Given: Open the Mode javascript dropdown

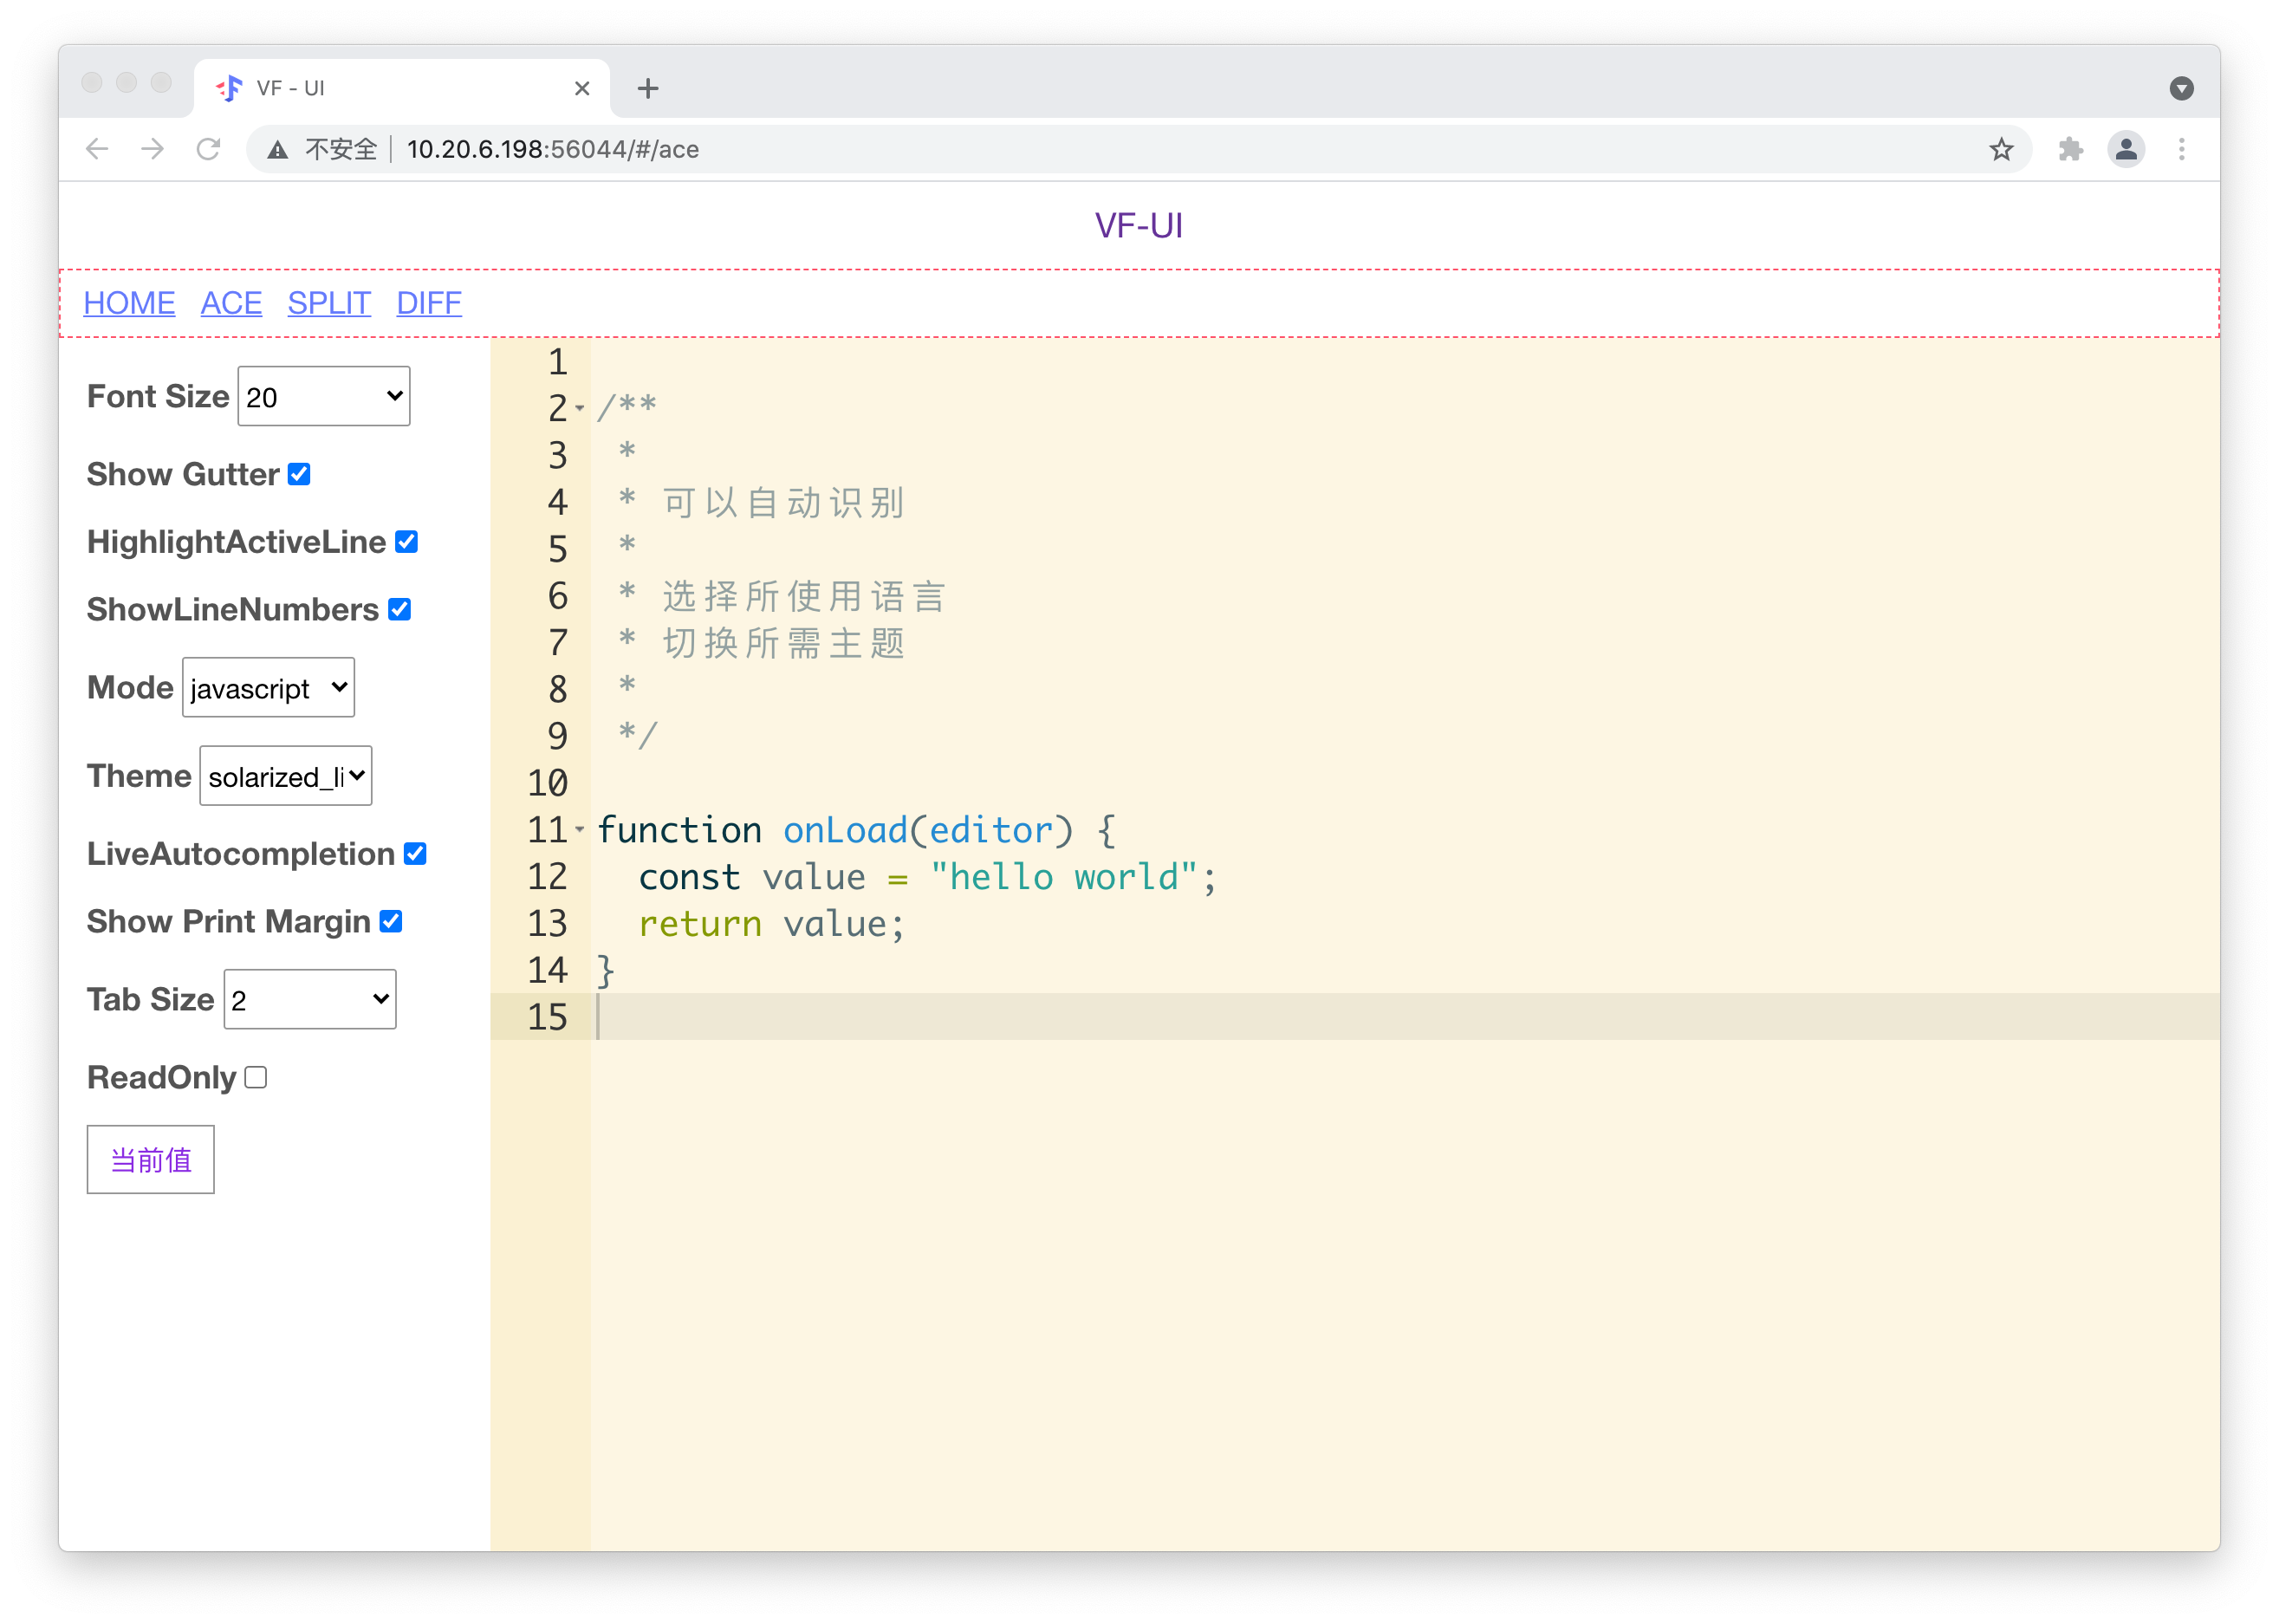Looking at the screenshot, I should (x=268, y=687).
